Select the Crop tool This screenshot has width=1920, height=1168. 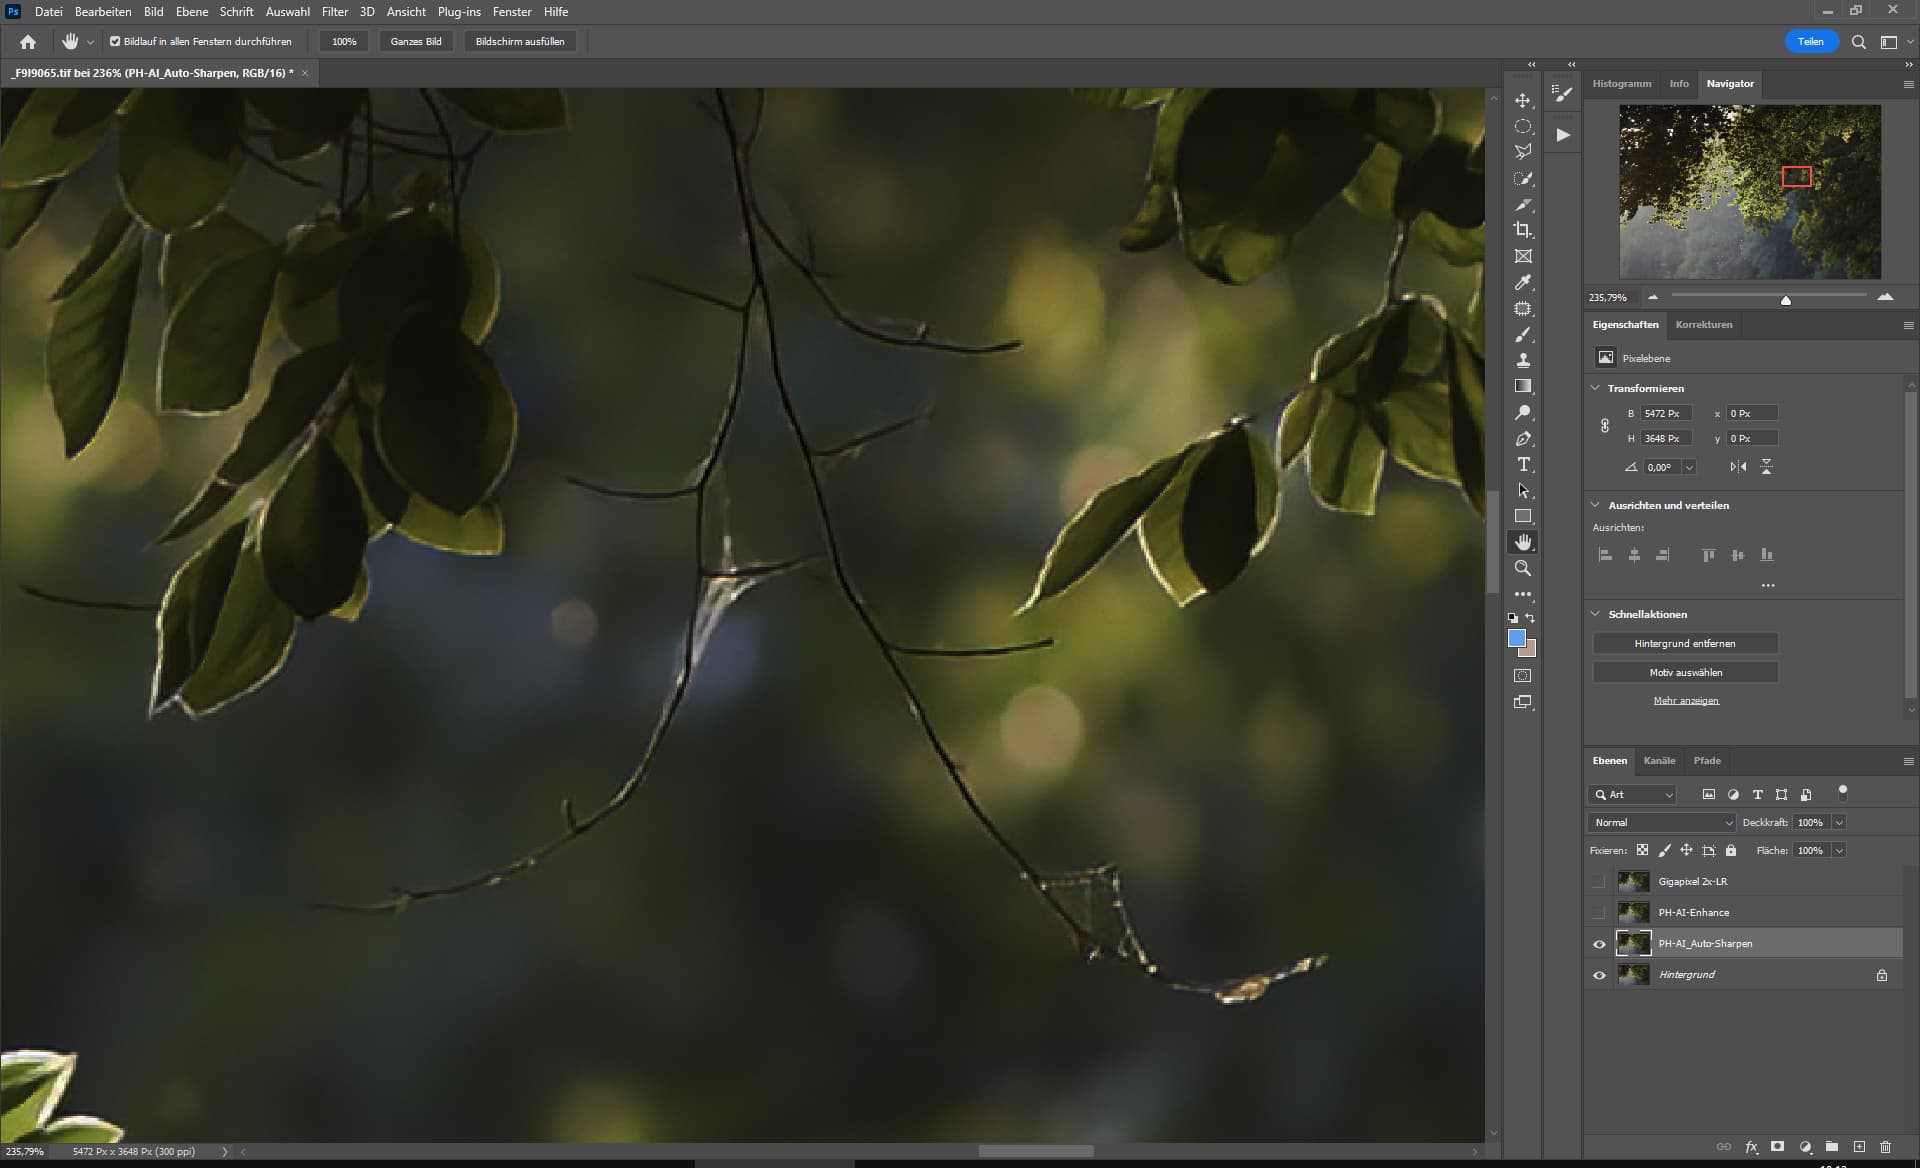tap(1522, 231)
